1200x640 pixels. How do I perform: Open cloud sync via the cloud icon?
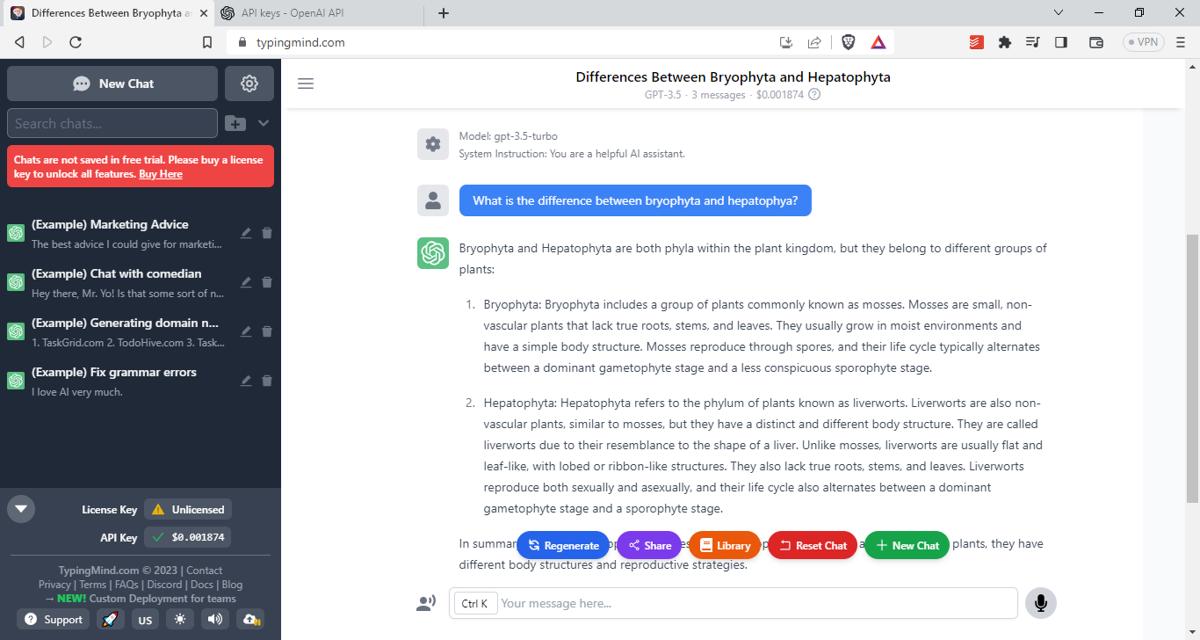click(250, 619)
